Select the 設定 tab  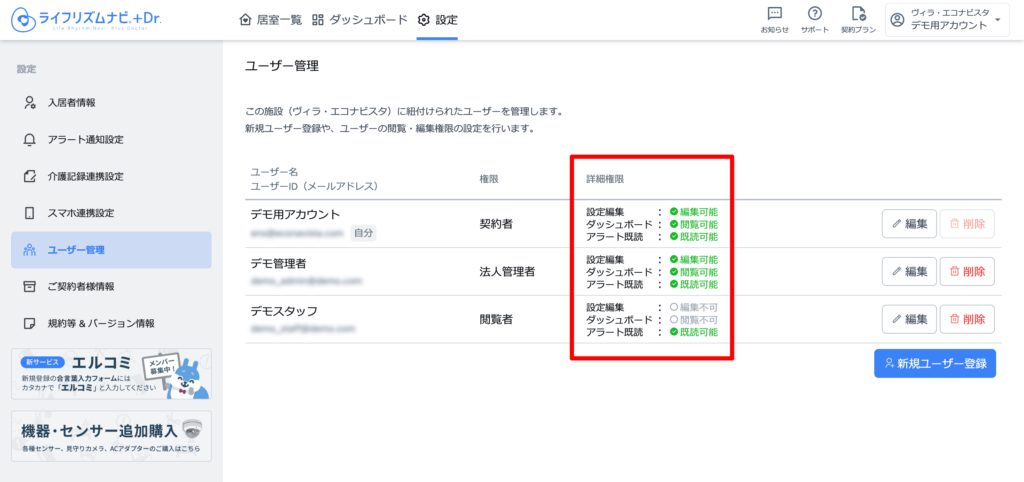point(438,19)
